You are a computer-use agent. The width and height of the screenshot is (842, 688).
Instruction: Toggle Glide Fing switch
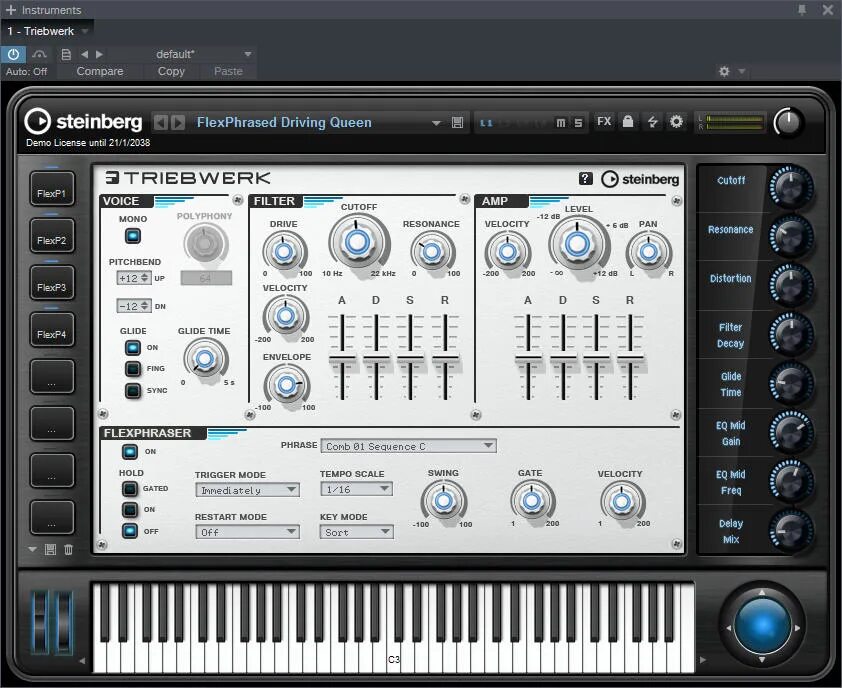coord(133,368)
